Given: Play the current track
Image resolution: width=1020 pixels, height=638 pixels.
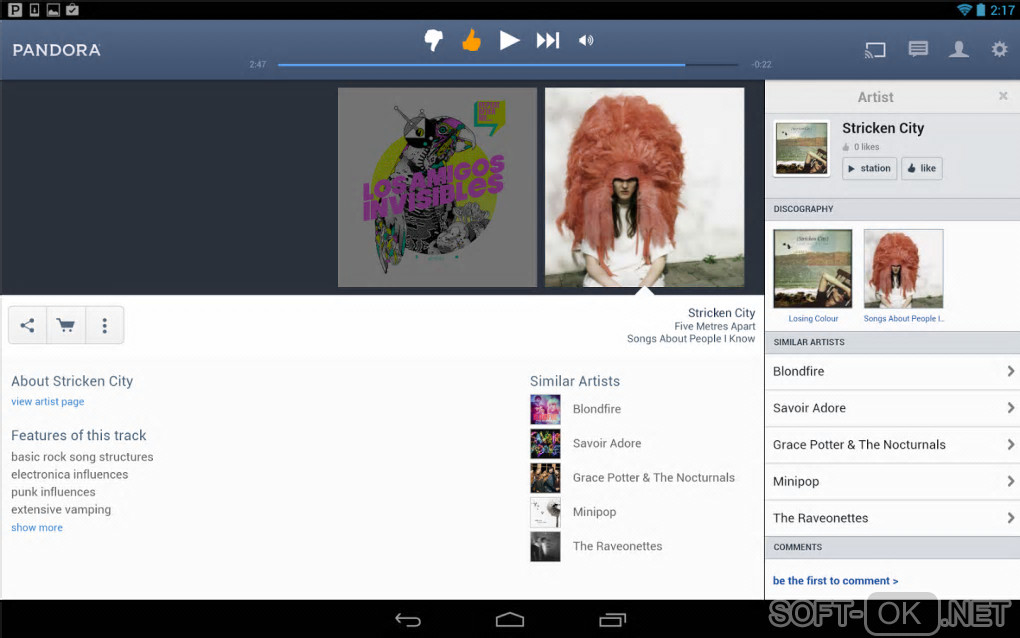Looking at the screenshot, I should coord(509,40).
